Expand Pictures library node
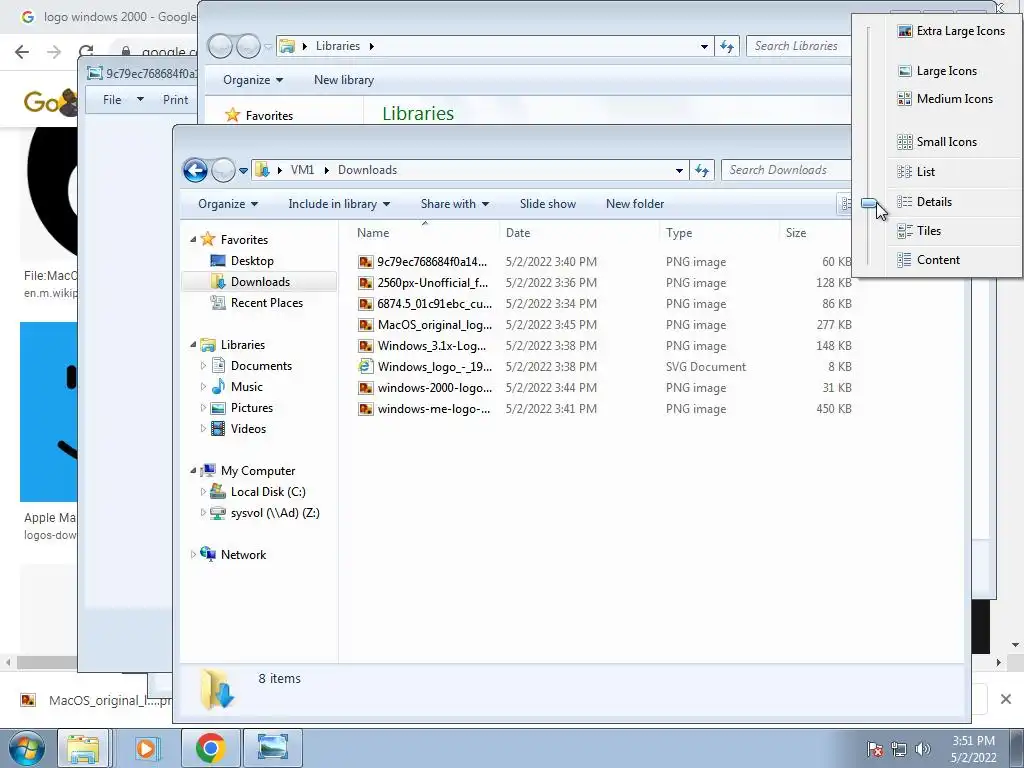Screen dimensions: 1024x768 (x=203, y=408)
